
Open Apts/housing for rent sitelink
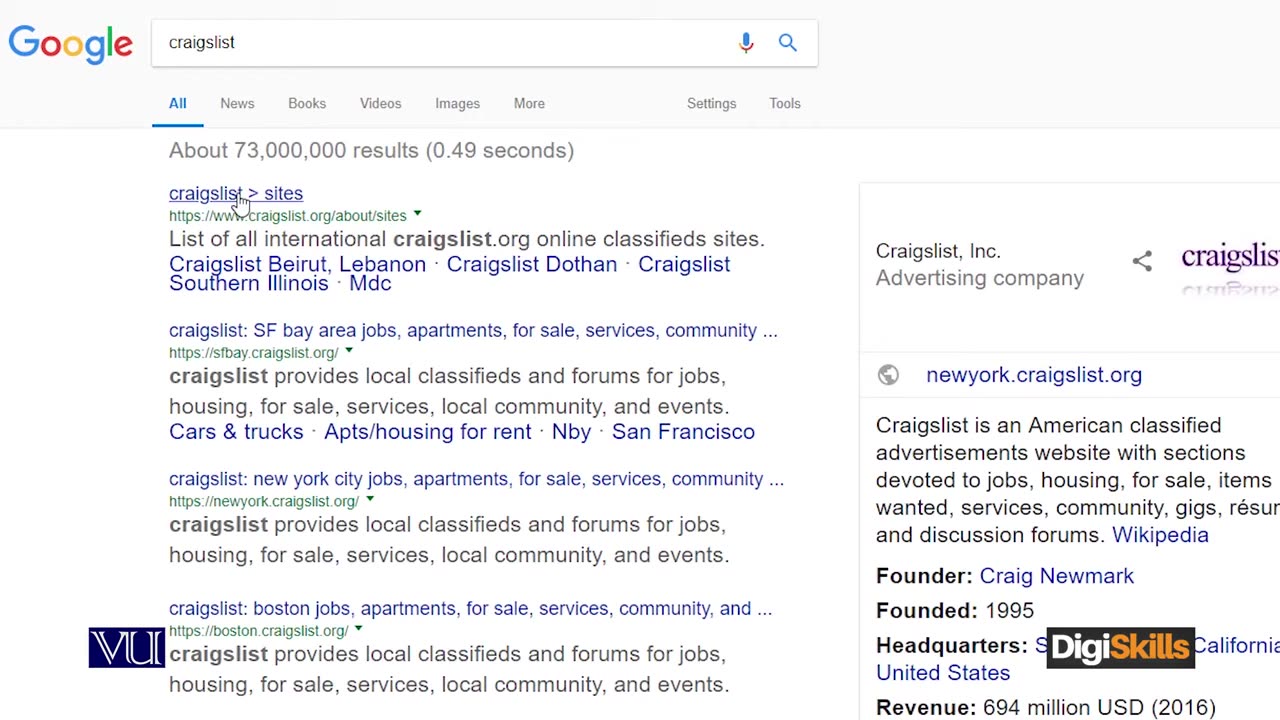click(427, 431)
